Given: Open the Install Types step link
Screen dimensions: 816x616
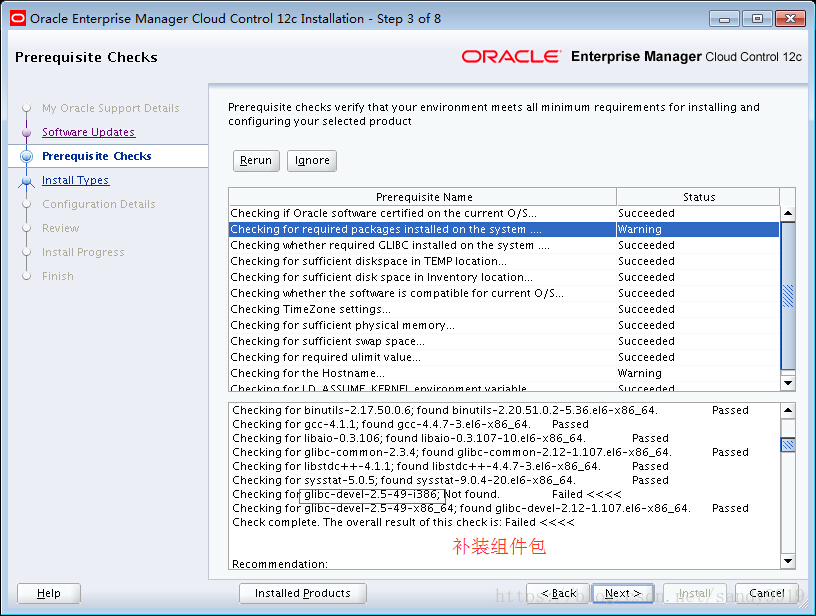Looking at the screenshot, I should (75, 180).
